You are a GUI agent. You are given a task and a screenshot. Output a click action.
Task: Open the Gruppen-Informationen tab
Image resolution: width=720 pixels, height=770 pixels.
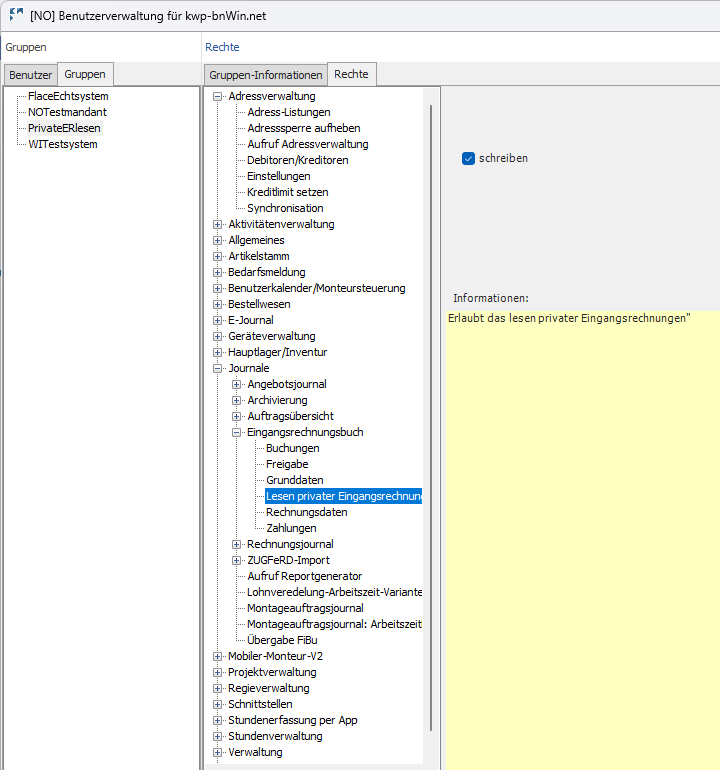[266, 75]
